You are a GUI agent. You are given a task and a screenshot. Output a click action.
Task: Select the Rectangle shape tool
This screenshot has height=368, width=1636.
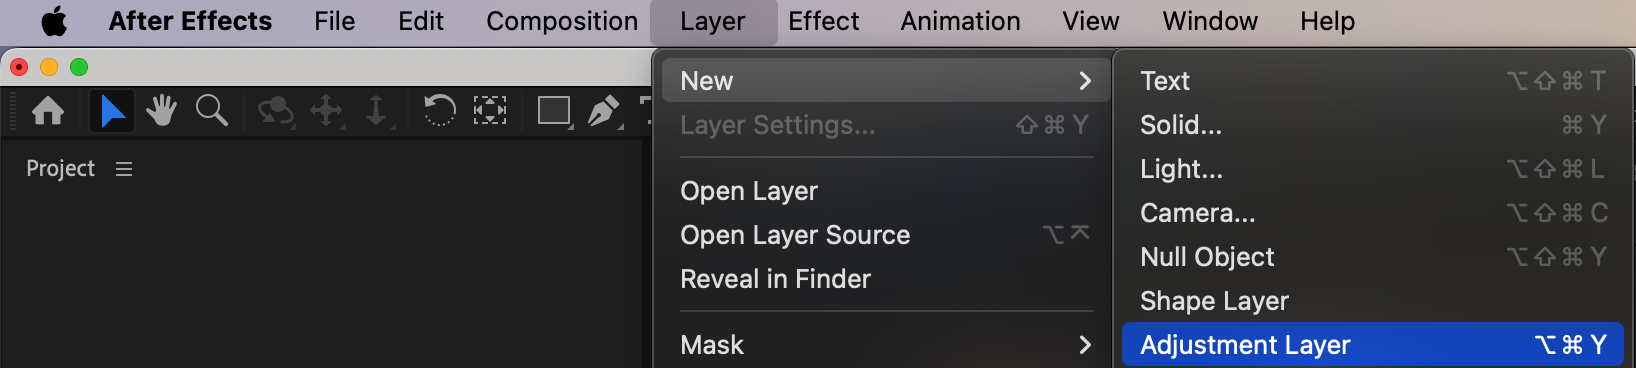[554, 110]
